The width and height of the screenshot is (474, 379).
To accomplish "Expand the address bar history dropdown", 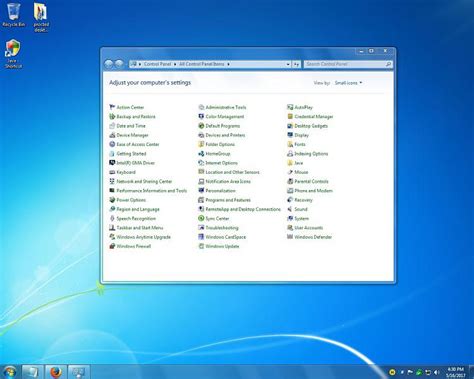I will click(x=288, y=64).
